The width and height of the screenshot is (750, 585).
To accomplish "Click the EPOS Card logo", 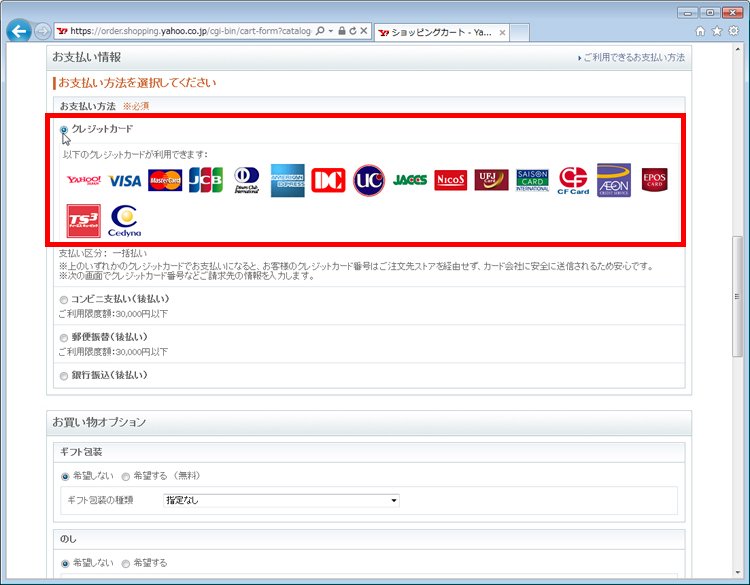I will click(654, 180).
